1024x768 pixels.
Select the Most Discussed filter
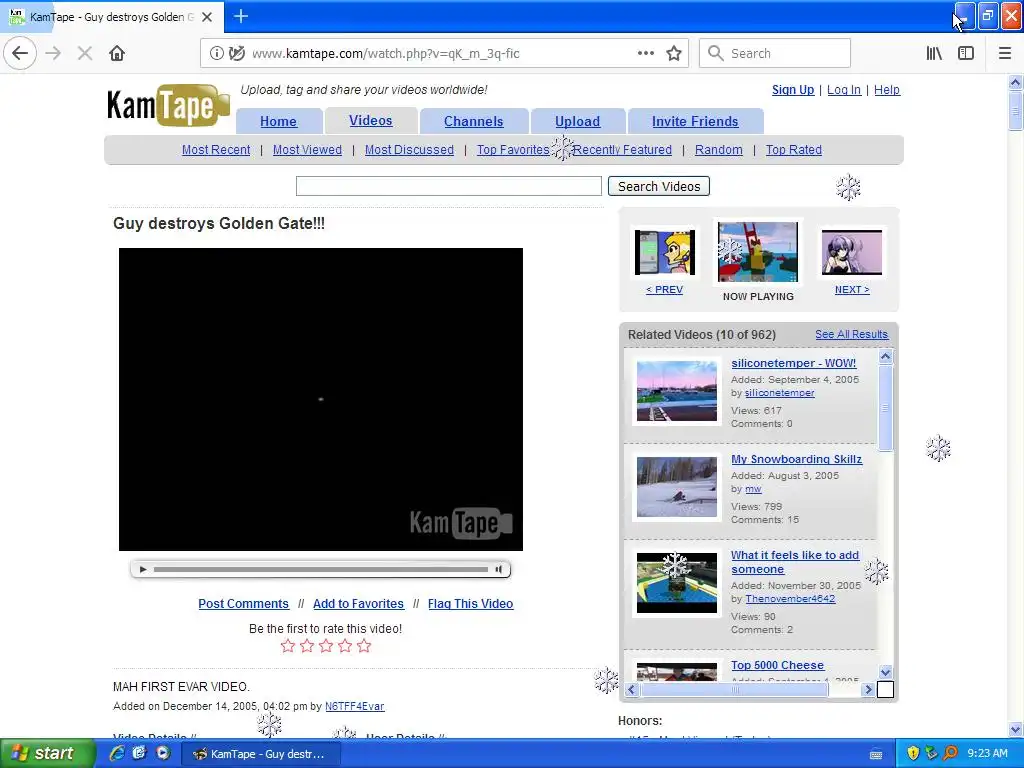tap(409, 150)
